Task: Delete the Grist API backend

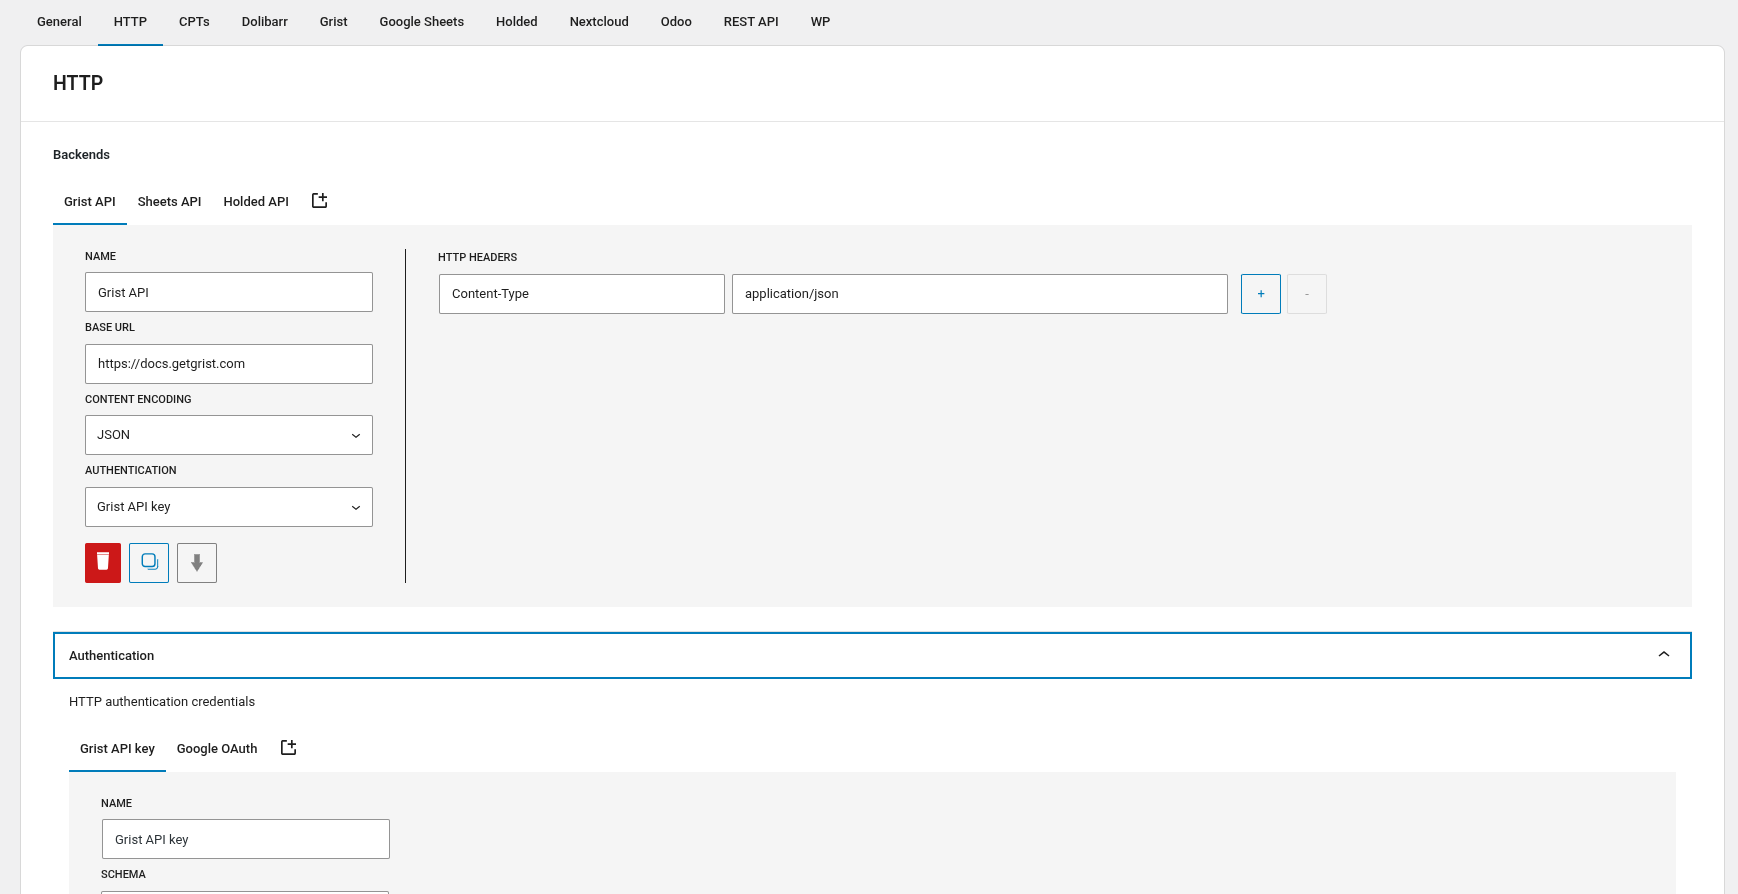Action: pos(103,563)
